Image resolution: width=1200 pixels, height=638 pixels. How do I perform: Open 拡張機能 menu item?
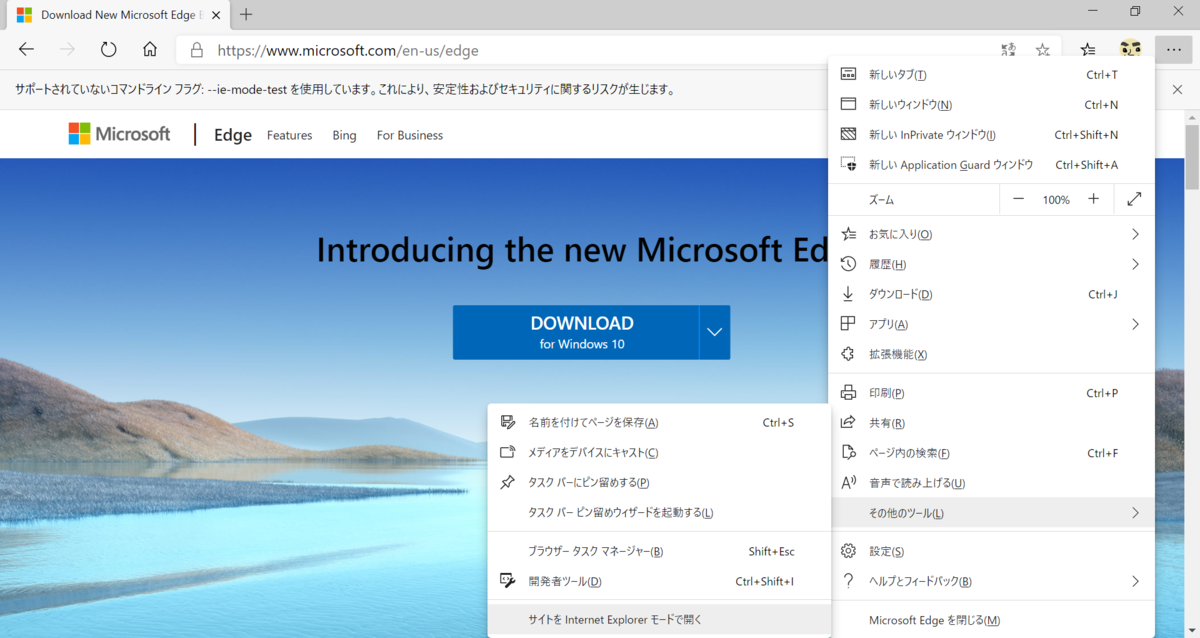pos(992,354)
